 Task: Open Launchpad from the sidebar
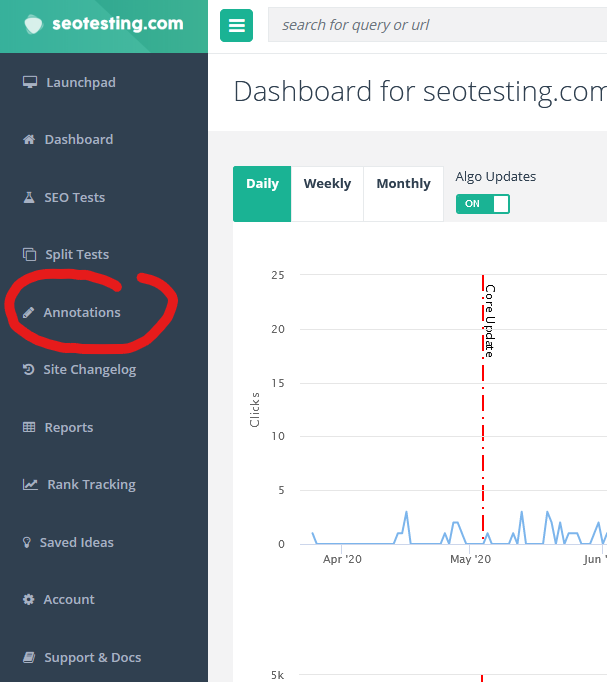click(81, 82)
